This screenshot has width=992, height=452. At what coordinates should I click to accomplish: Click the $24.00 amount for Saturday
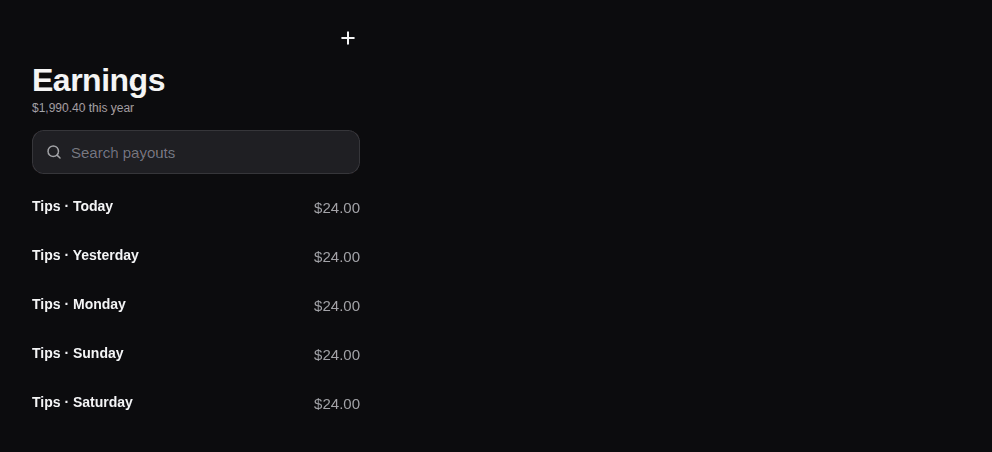pos(337,404)
